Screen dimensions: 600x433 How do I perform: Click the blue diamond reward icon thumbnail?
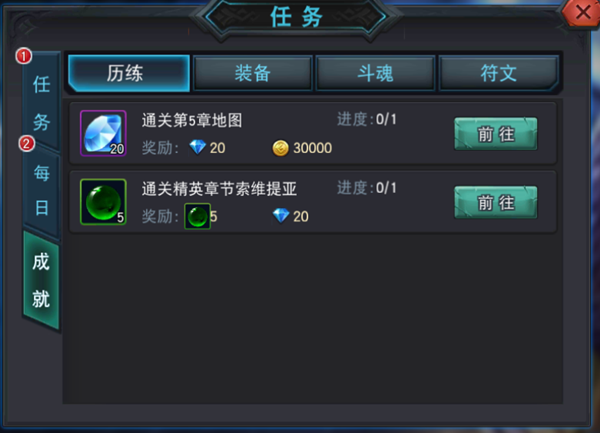(103, 133)
